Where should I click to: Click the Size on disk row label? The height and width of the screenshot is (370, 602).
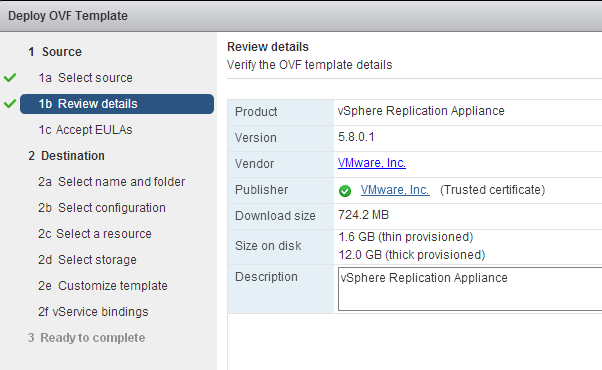[268, 246]
